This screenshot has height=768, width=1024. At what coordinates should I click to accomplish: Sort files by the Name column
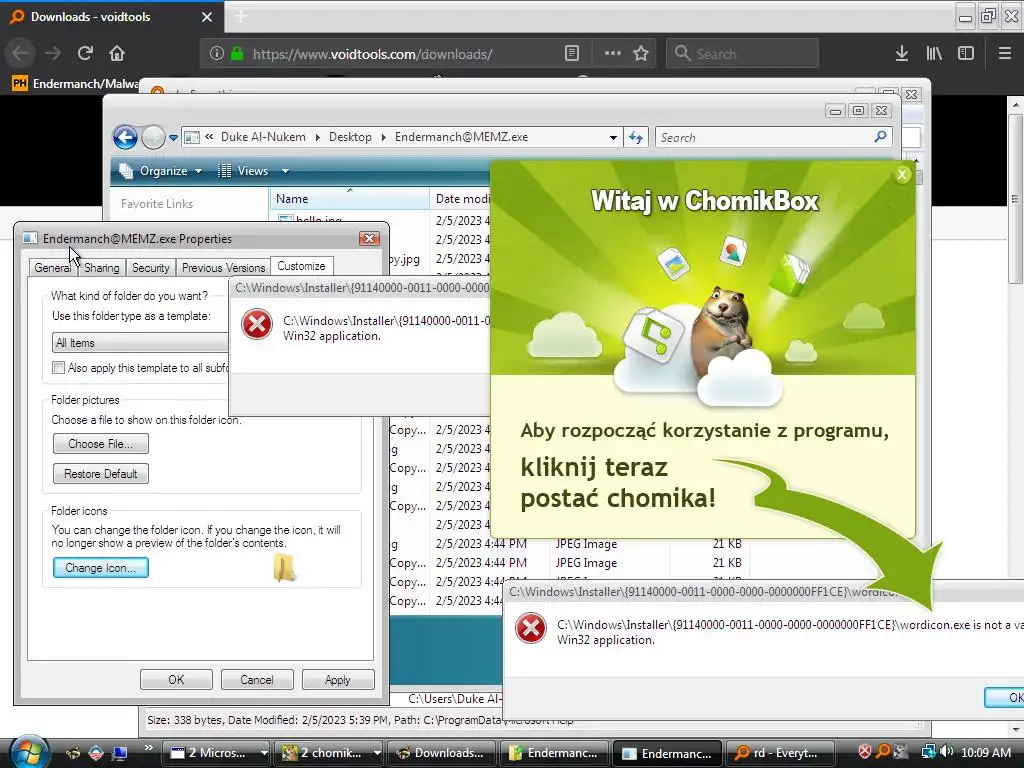[x=349, y=199]
